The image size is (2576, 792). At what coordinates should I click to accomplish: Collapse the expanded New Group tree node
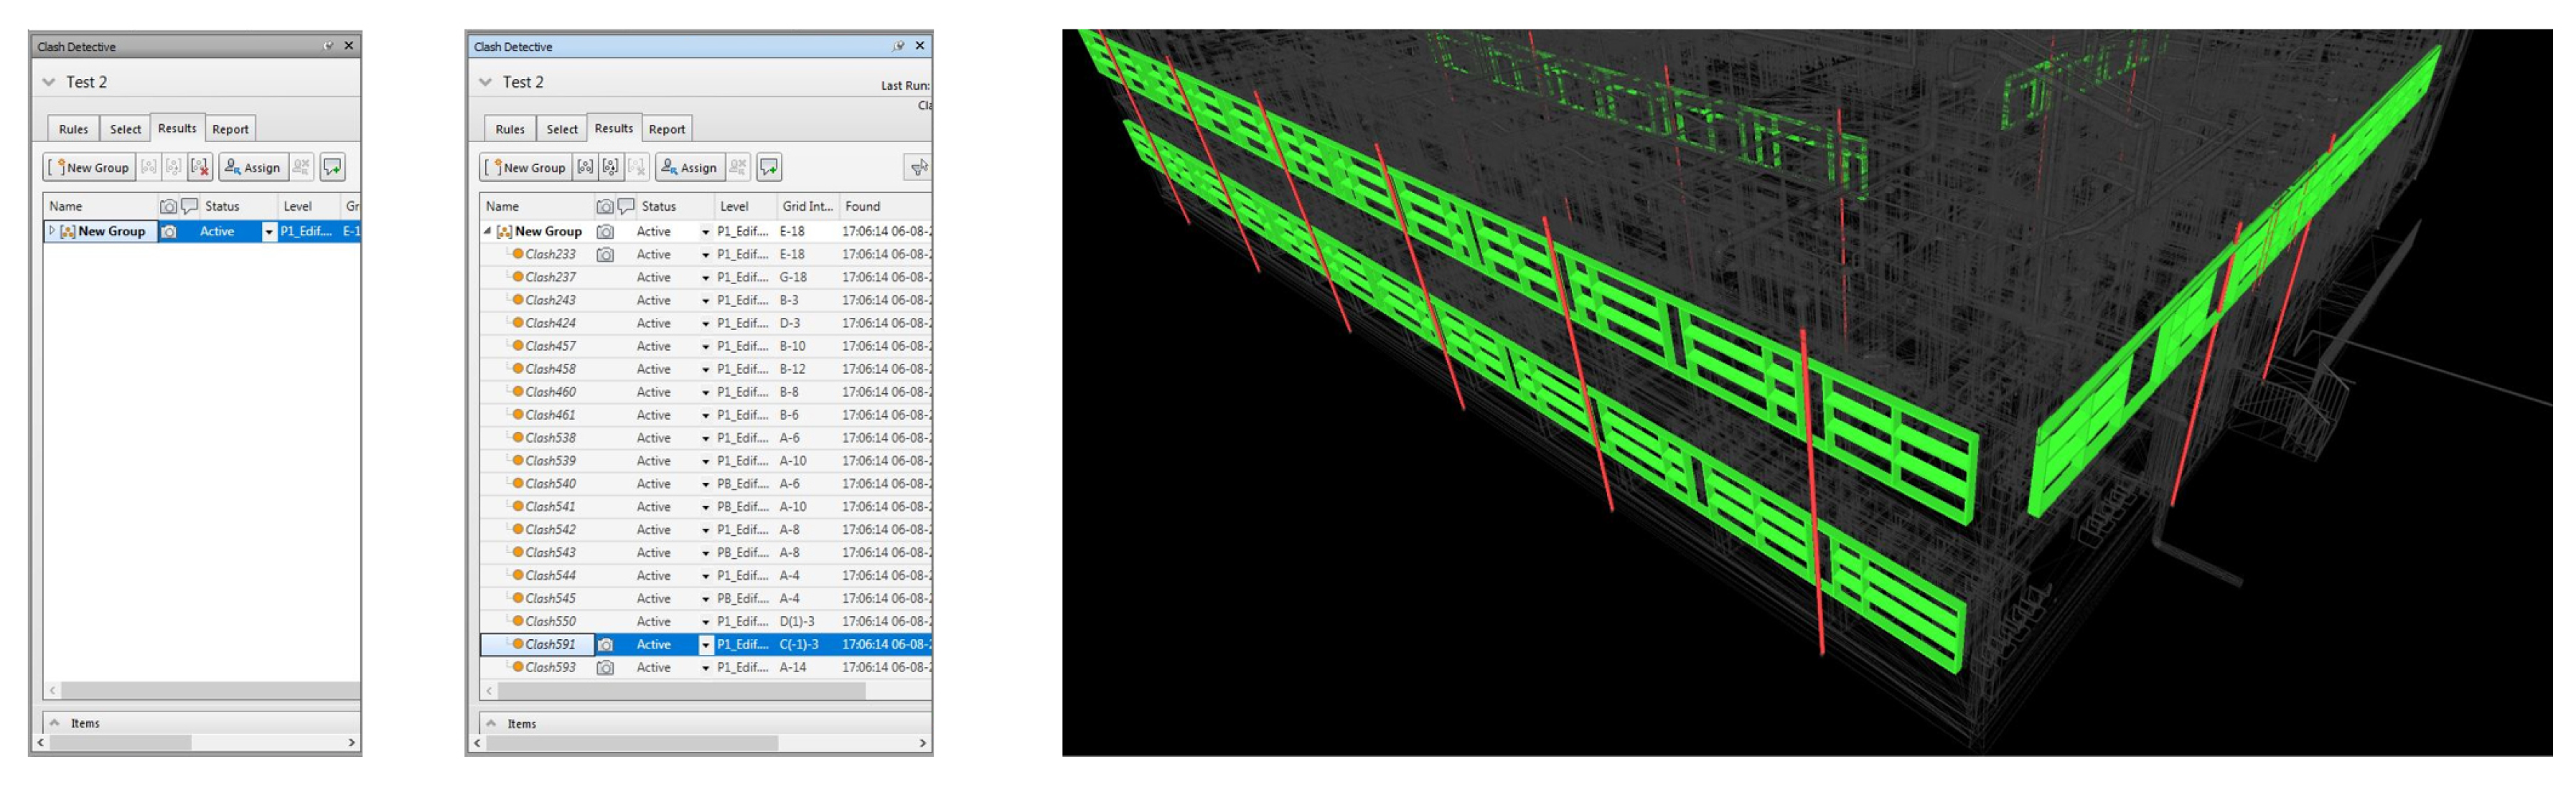[x=488, y=231]
